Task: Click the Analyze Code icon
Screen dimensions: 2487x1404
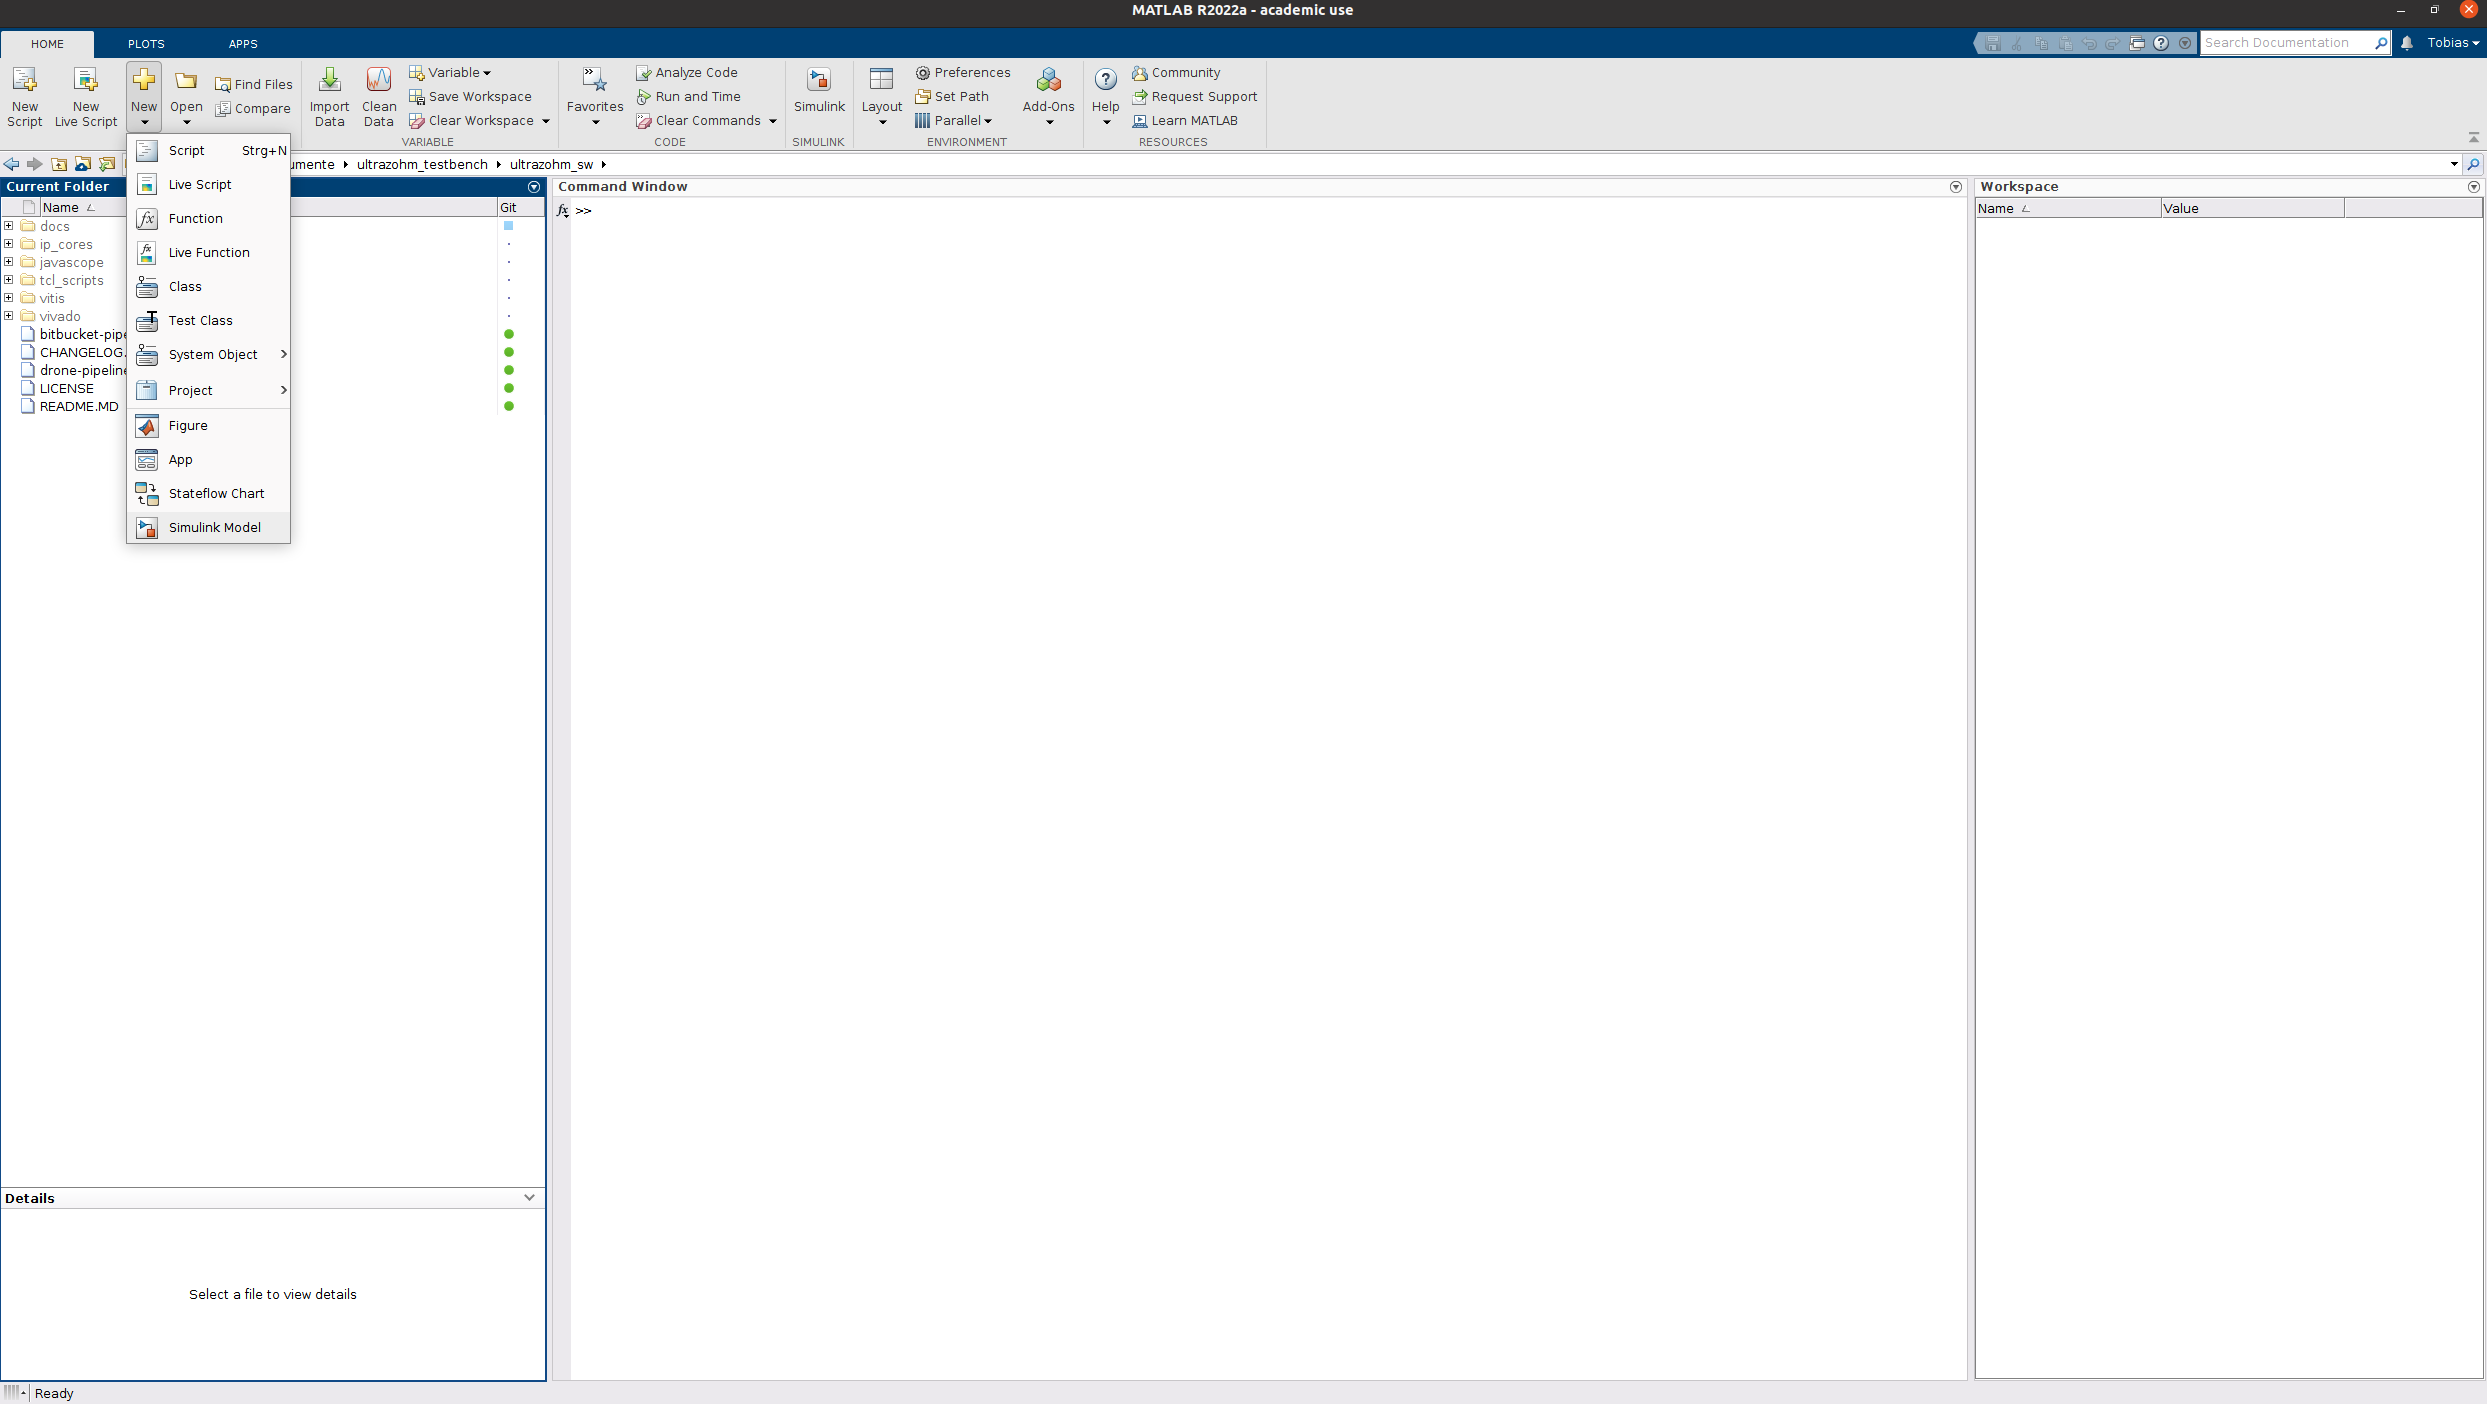Action: tap(644, 73)
